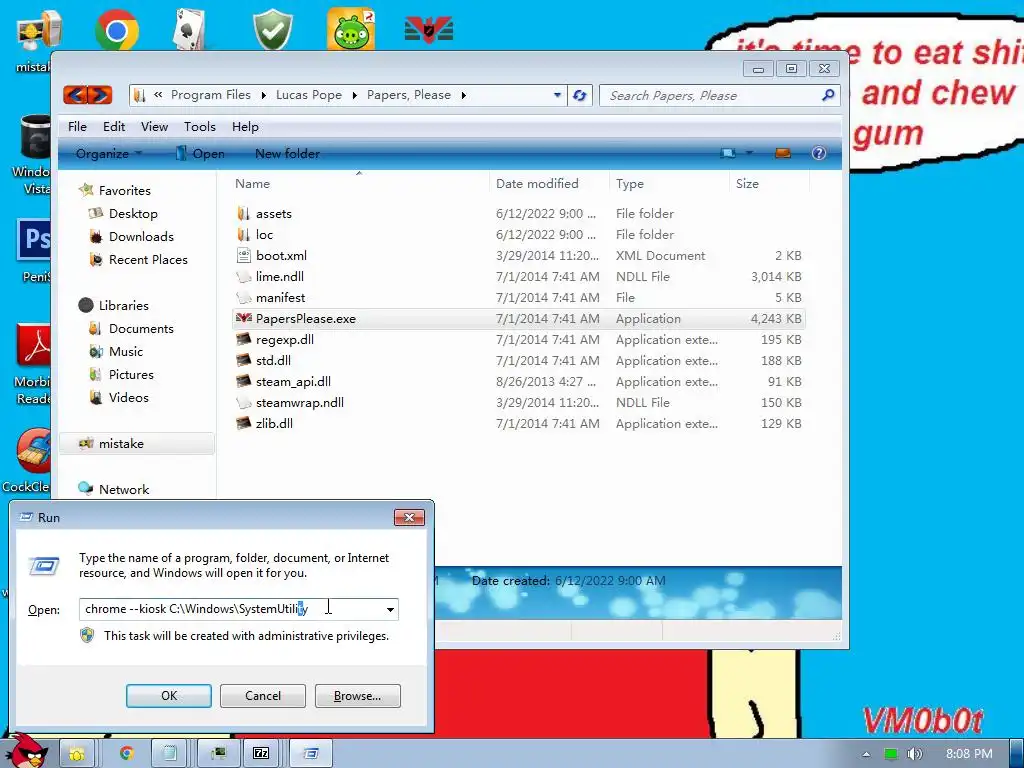1024x768 pixels.
Task: Click the volume speaker tray icon
Action: [914, 754]
